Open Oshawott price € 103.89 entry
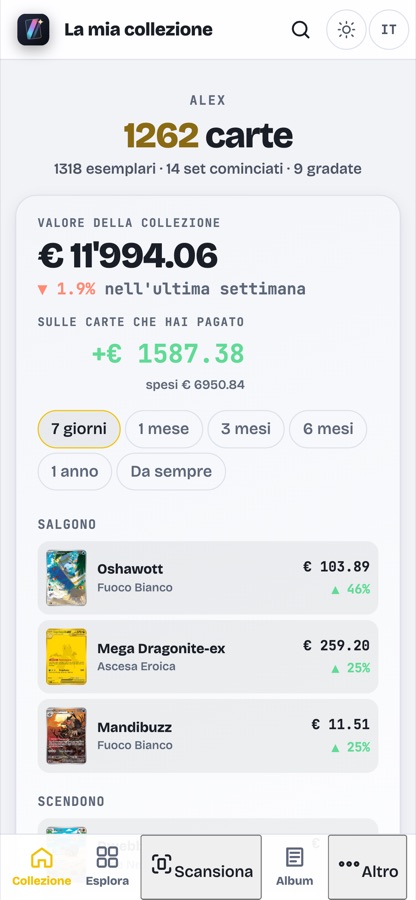This screenshot has width=416, height=900. coord(336,567)
